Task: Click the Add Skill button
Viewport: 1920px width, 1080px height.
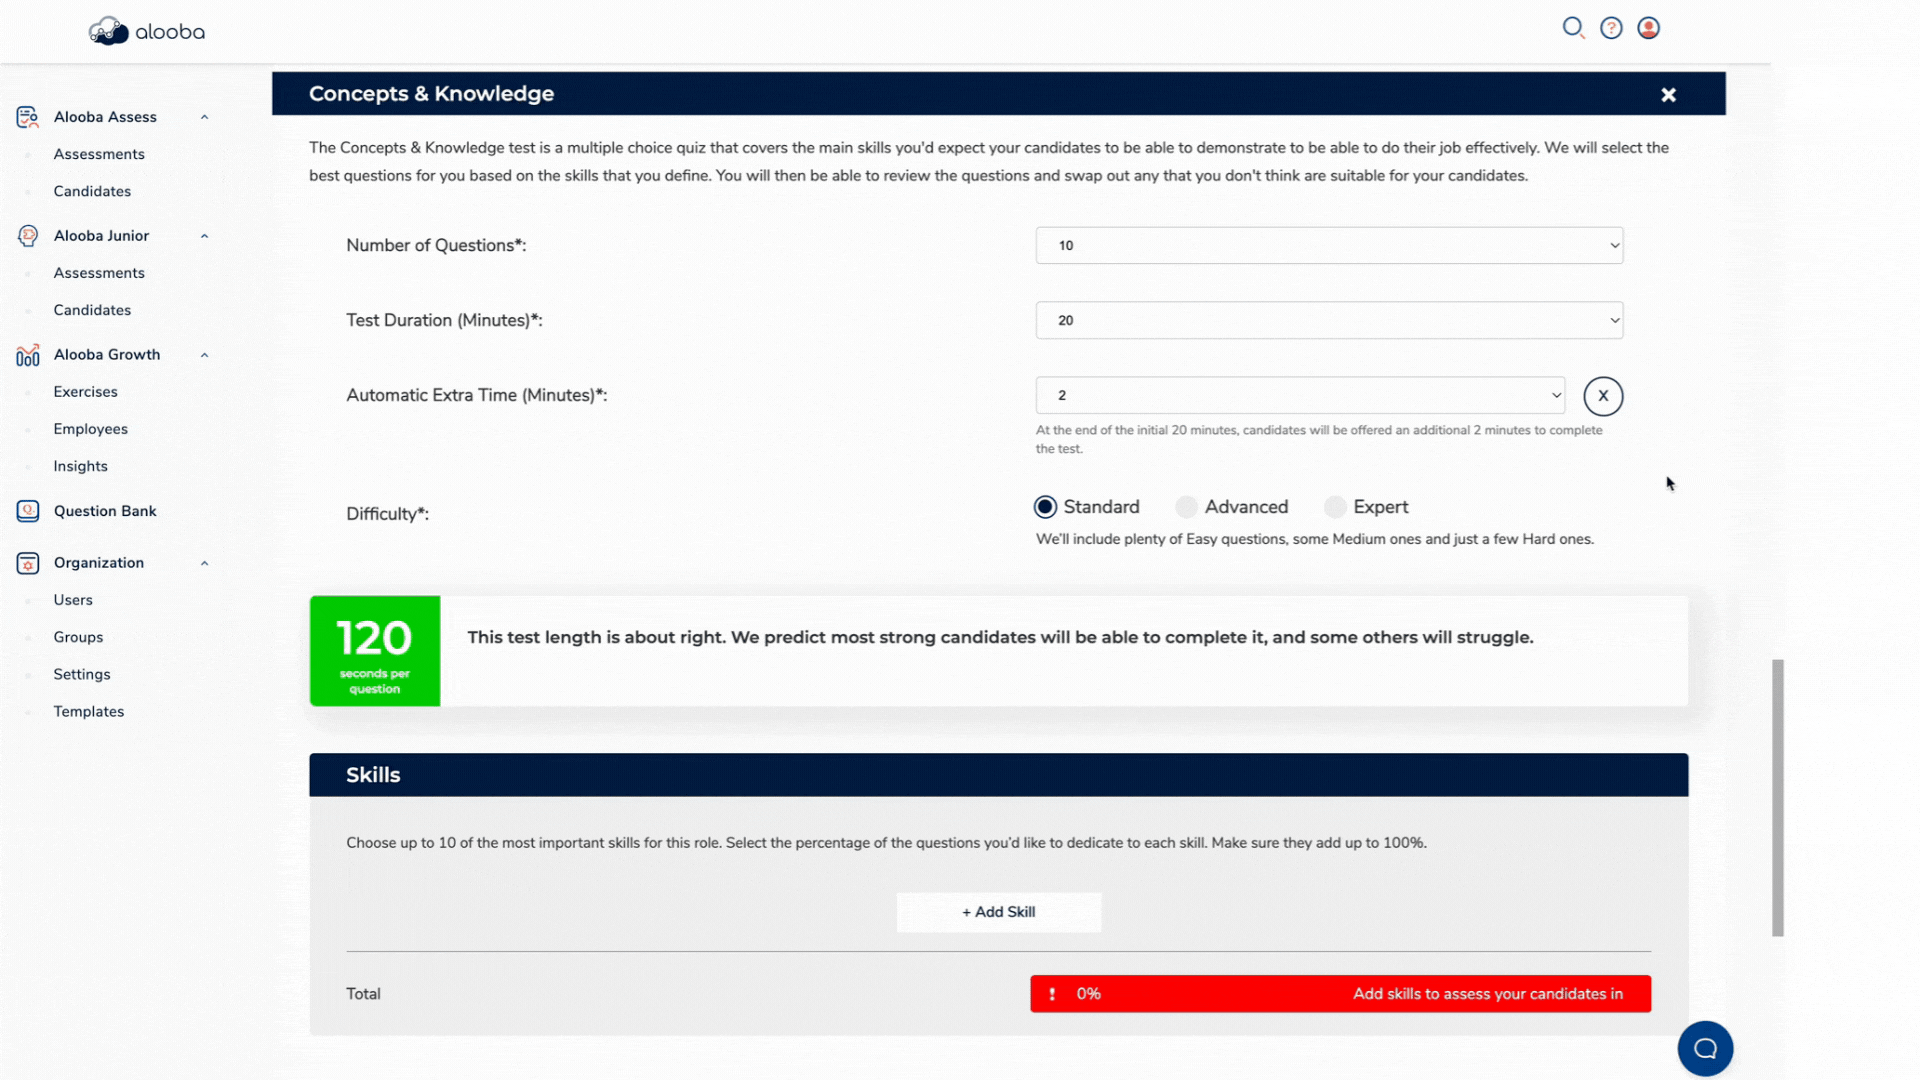Action: coord(998,911)
